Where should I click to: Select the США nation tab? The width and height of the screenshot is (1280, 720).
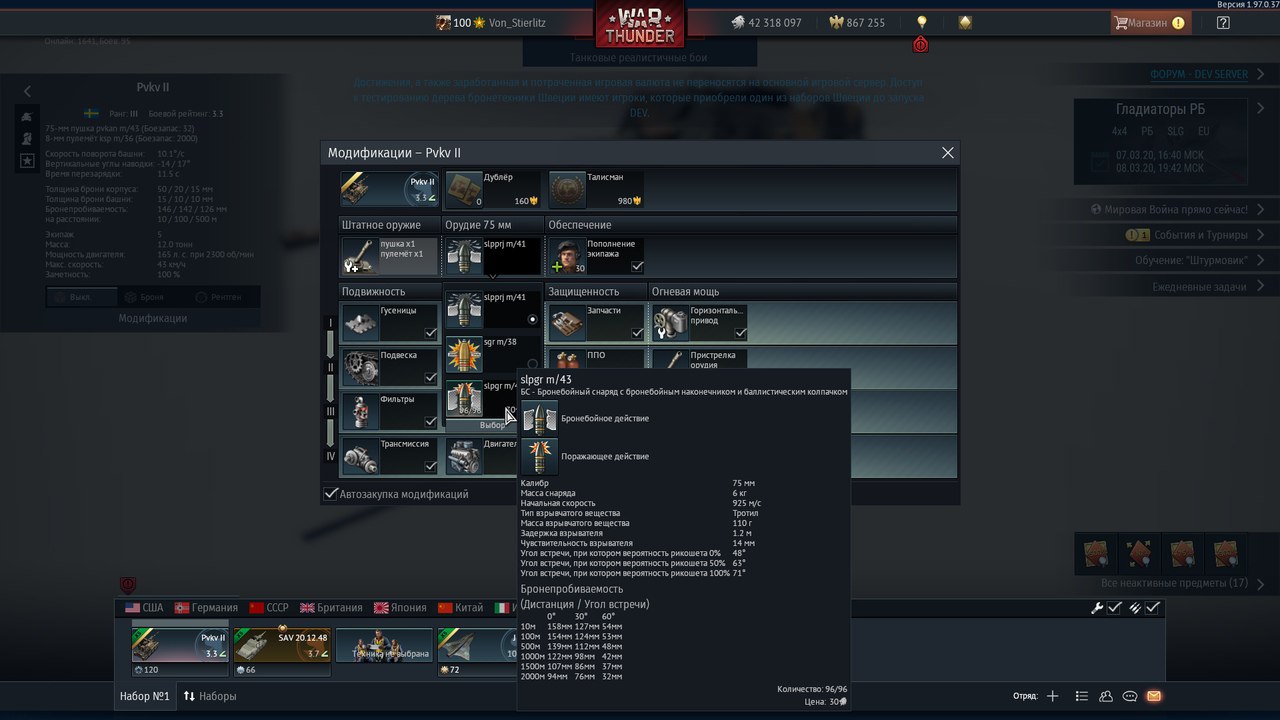[144, 607]
